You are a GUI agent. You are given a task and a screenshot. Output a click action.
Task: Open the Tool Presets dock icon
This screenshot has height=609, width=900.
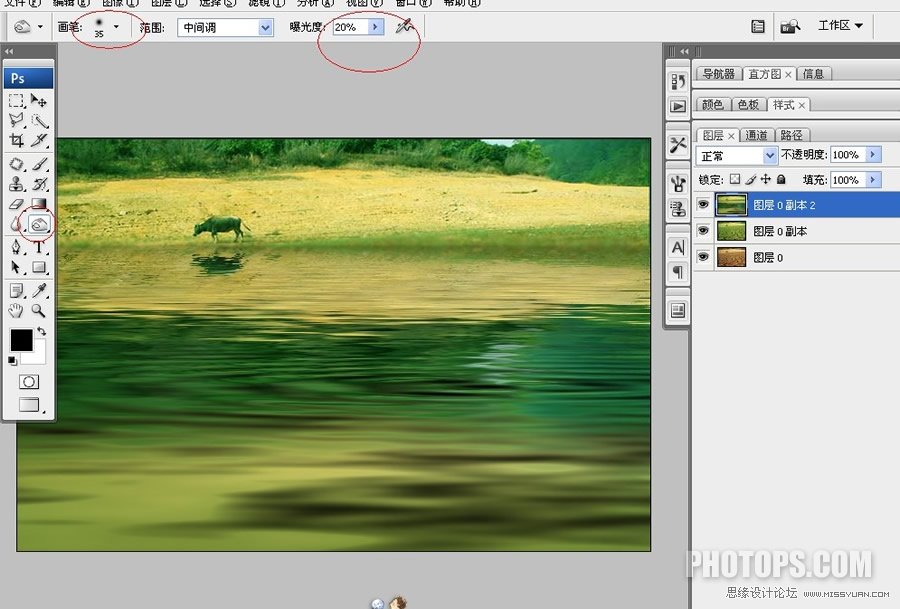[x=678, y=144]
